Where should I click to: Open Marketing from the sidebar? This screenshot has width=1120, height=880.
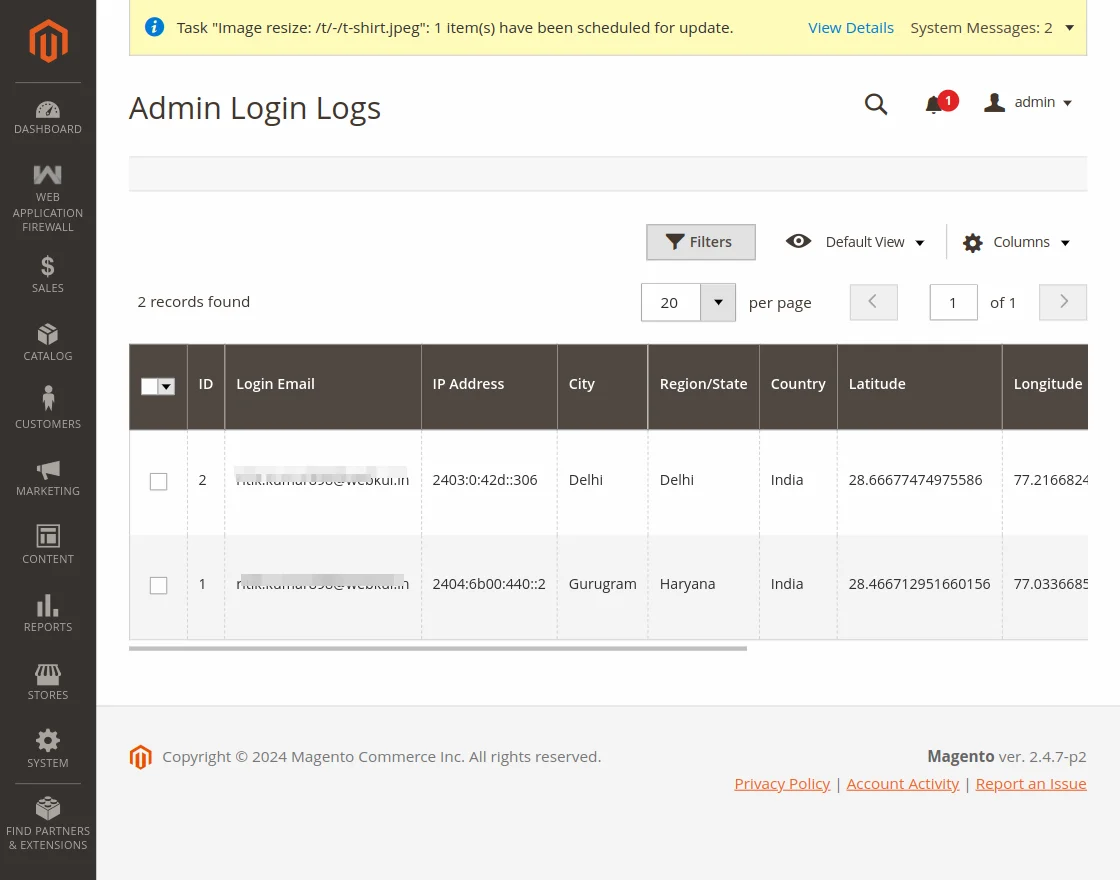(x=47, y=473)
